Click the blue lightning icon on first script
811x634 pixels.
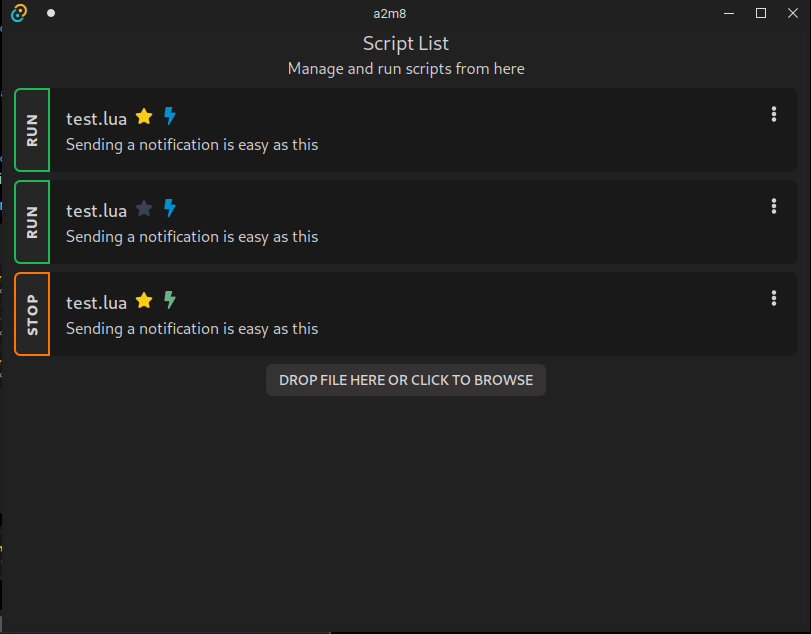pos(170,117)
